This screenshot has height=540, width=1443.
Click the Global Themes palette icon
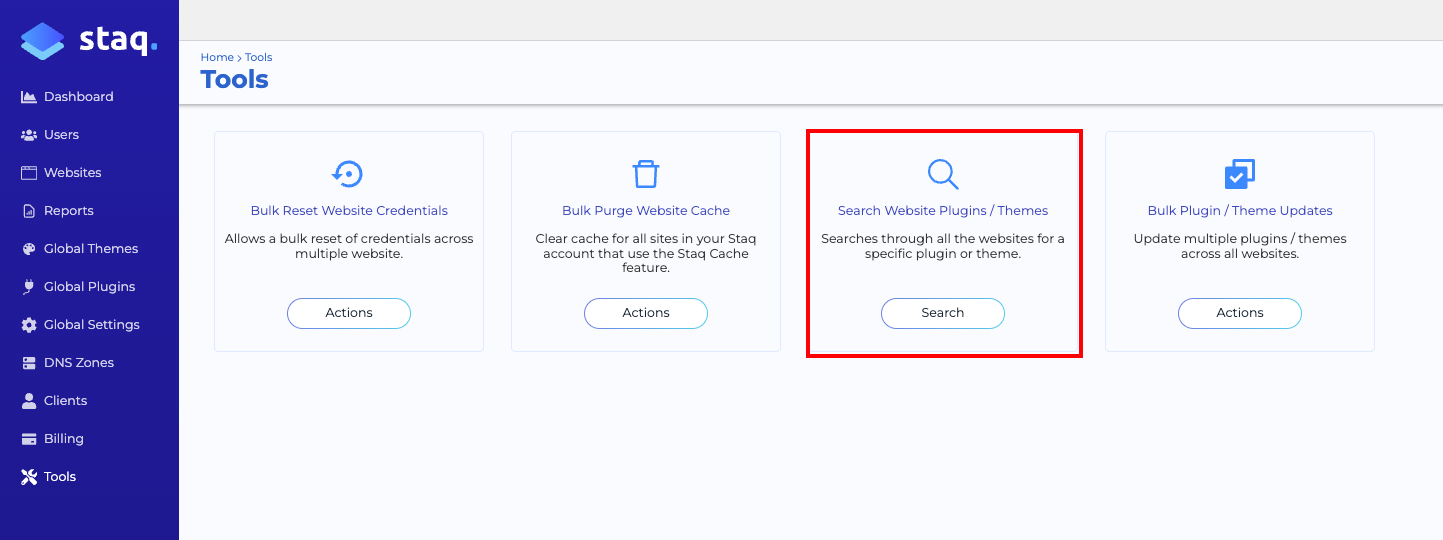tap(29, 249)
